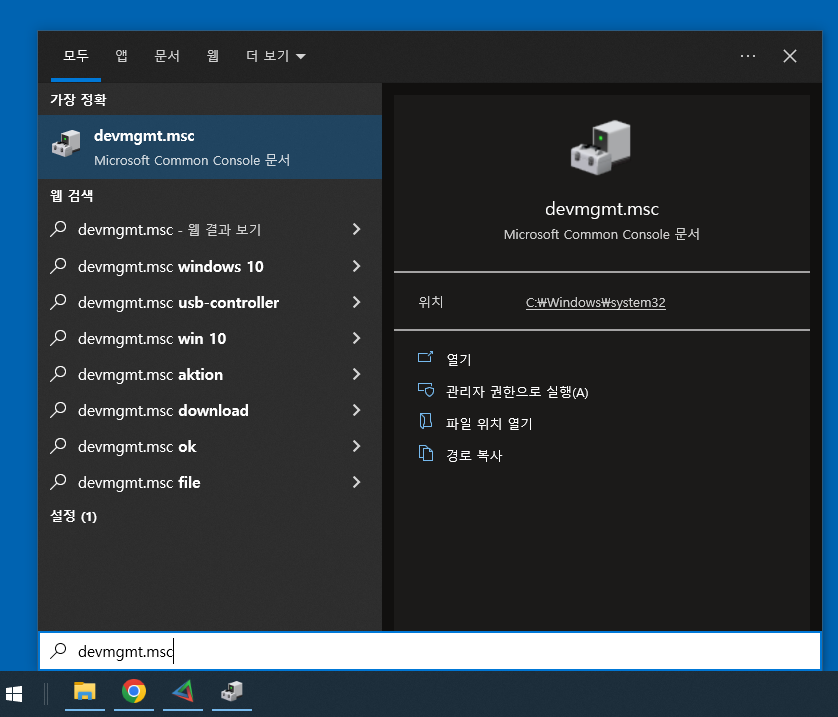Choose 관리자 권한으로 실행(A)

click(517, 392)
